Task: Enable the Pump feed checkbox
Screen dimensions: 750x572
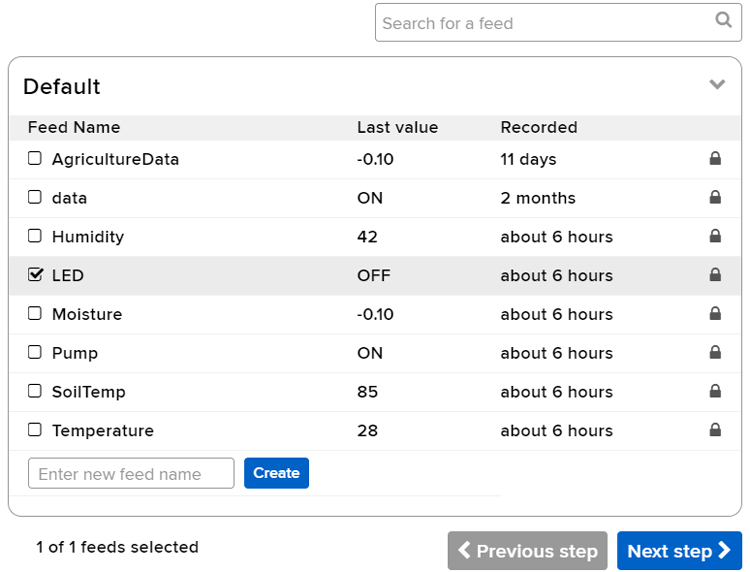Action: coord(35,353)
